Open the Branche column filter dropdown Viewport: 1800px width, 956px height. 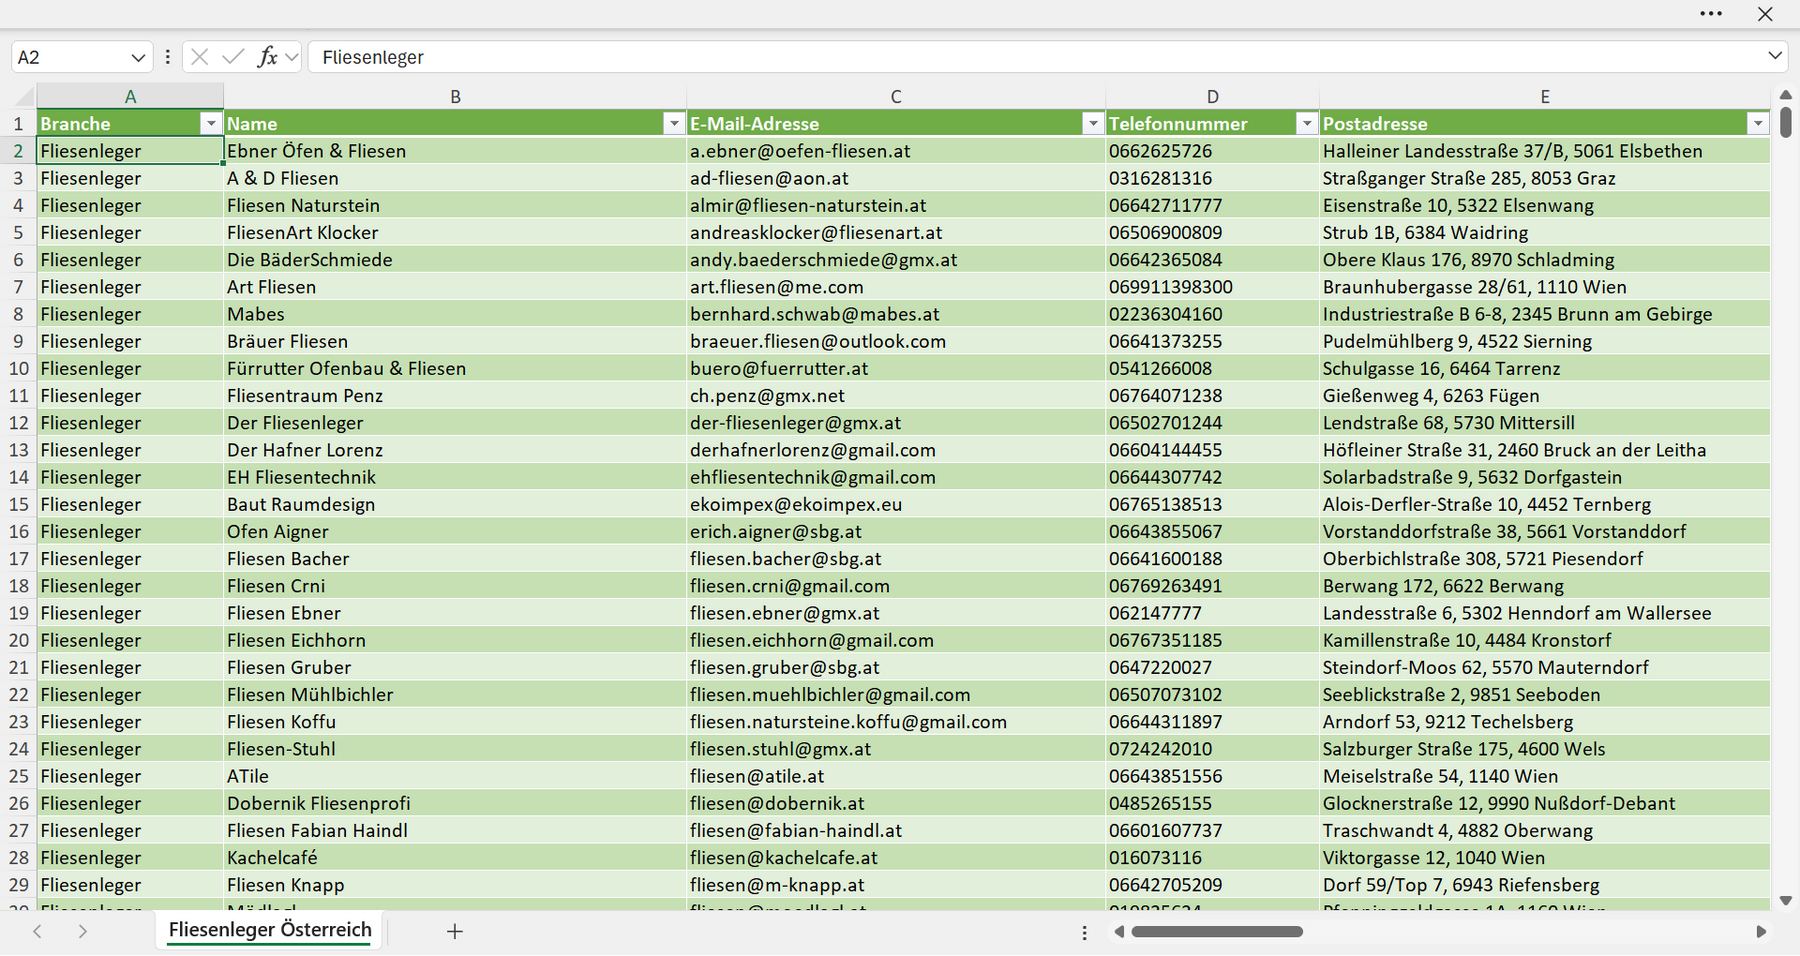210,123
